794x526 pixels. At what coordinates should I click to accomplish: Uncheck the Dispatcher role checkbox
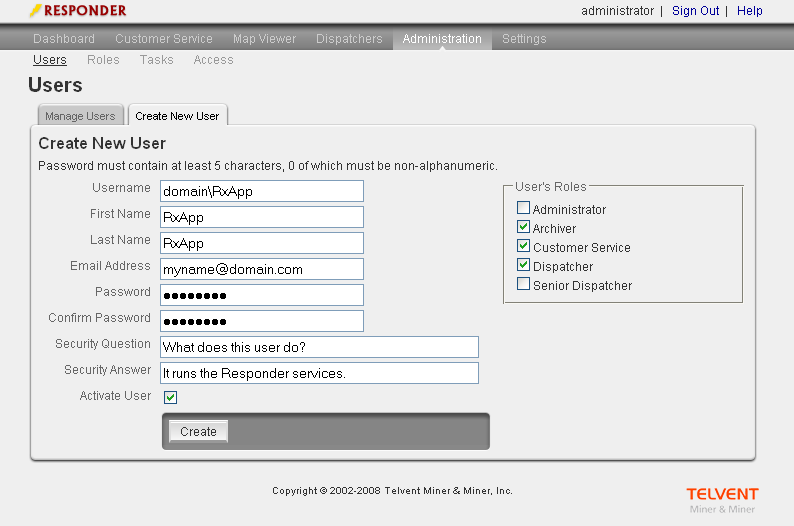point(523,265)
